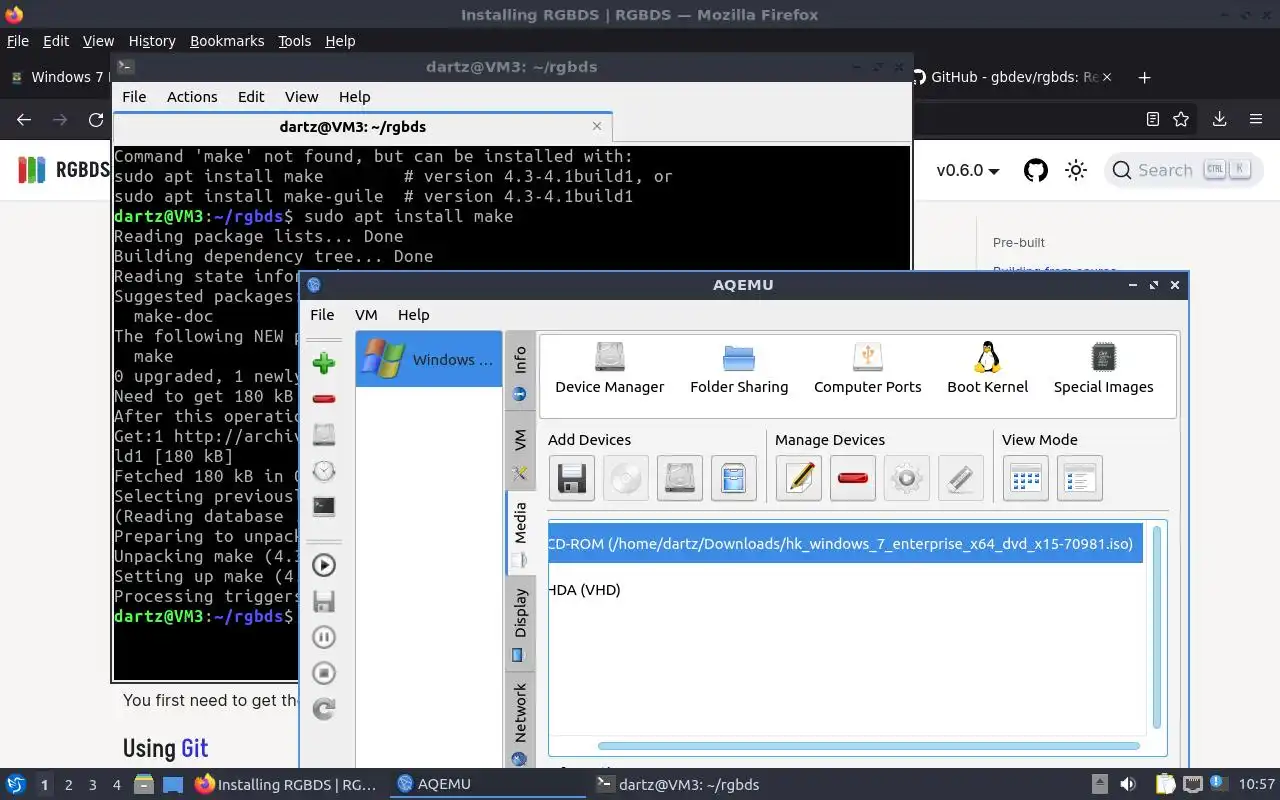Screen dimensions: 1280x800
Task: Select the Media vertical tab
Action: 520,532
